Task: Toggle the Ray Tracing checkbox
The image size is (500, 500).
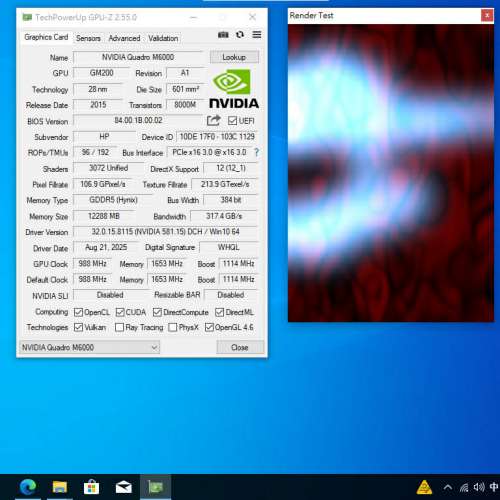Action: click(119, 327)
